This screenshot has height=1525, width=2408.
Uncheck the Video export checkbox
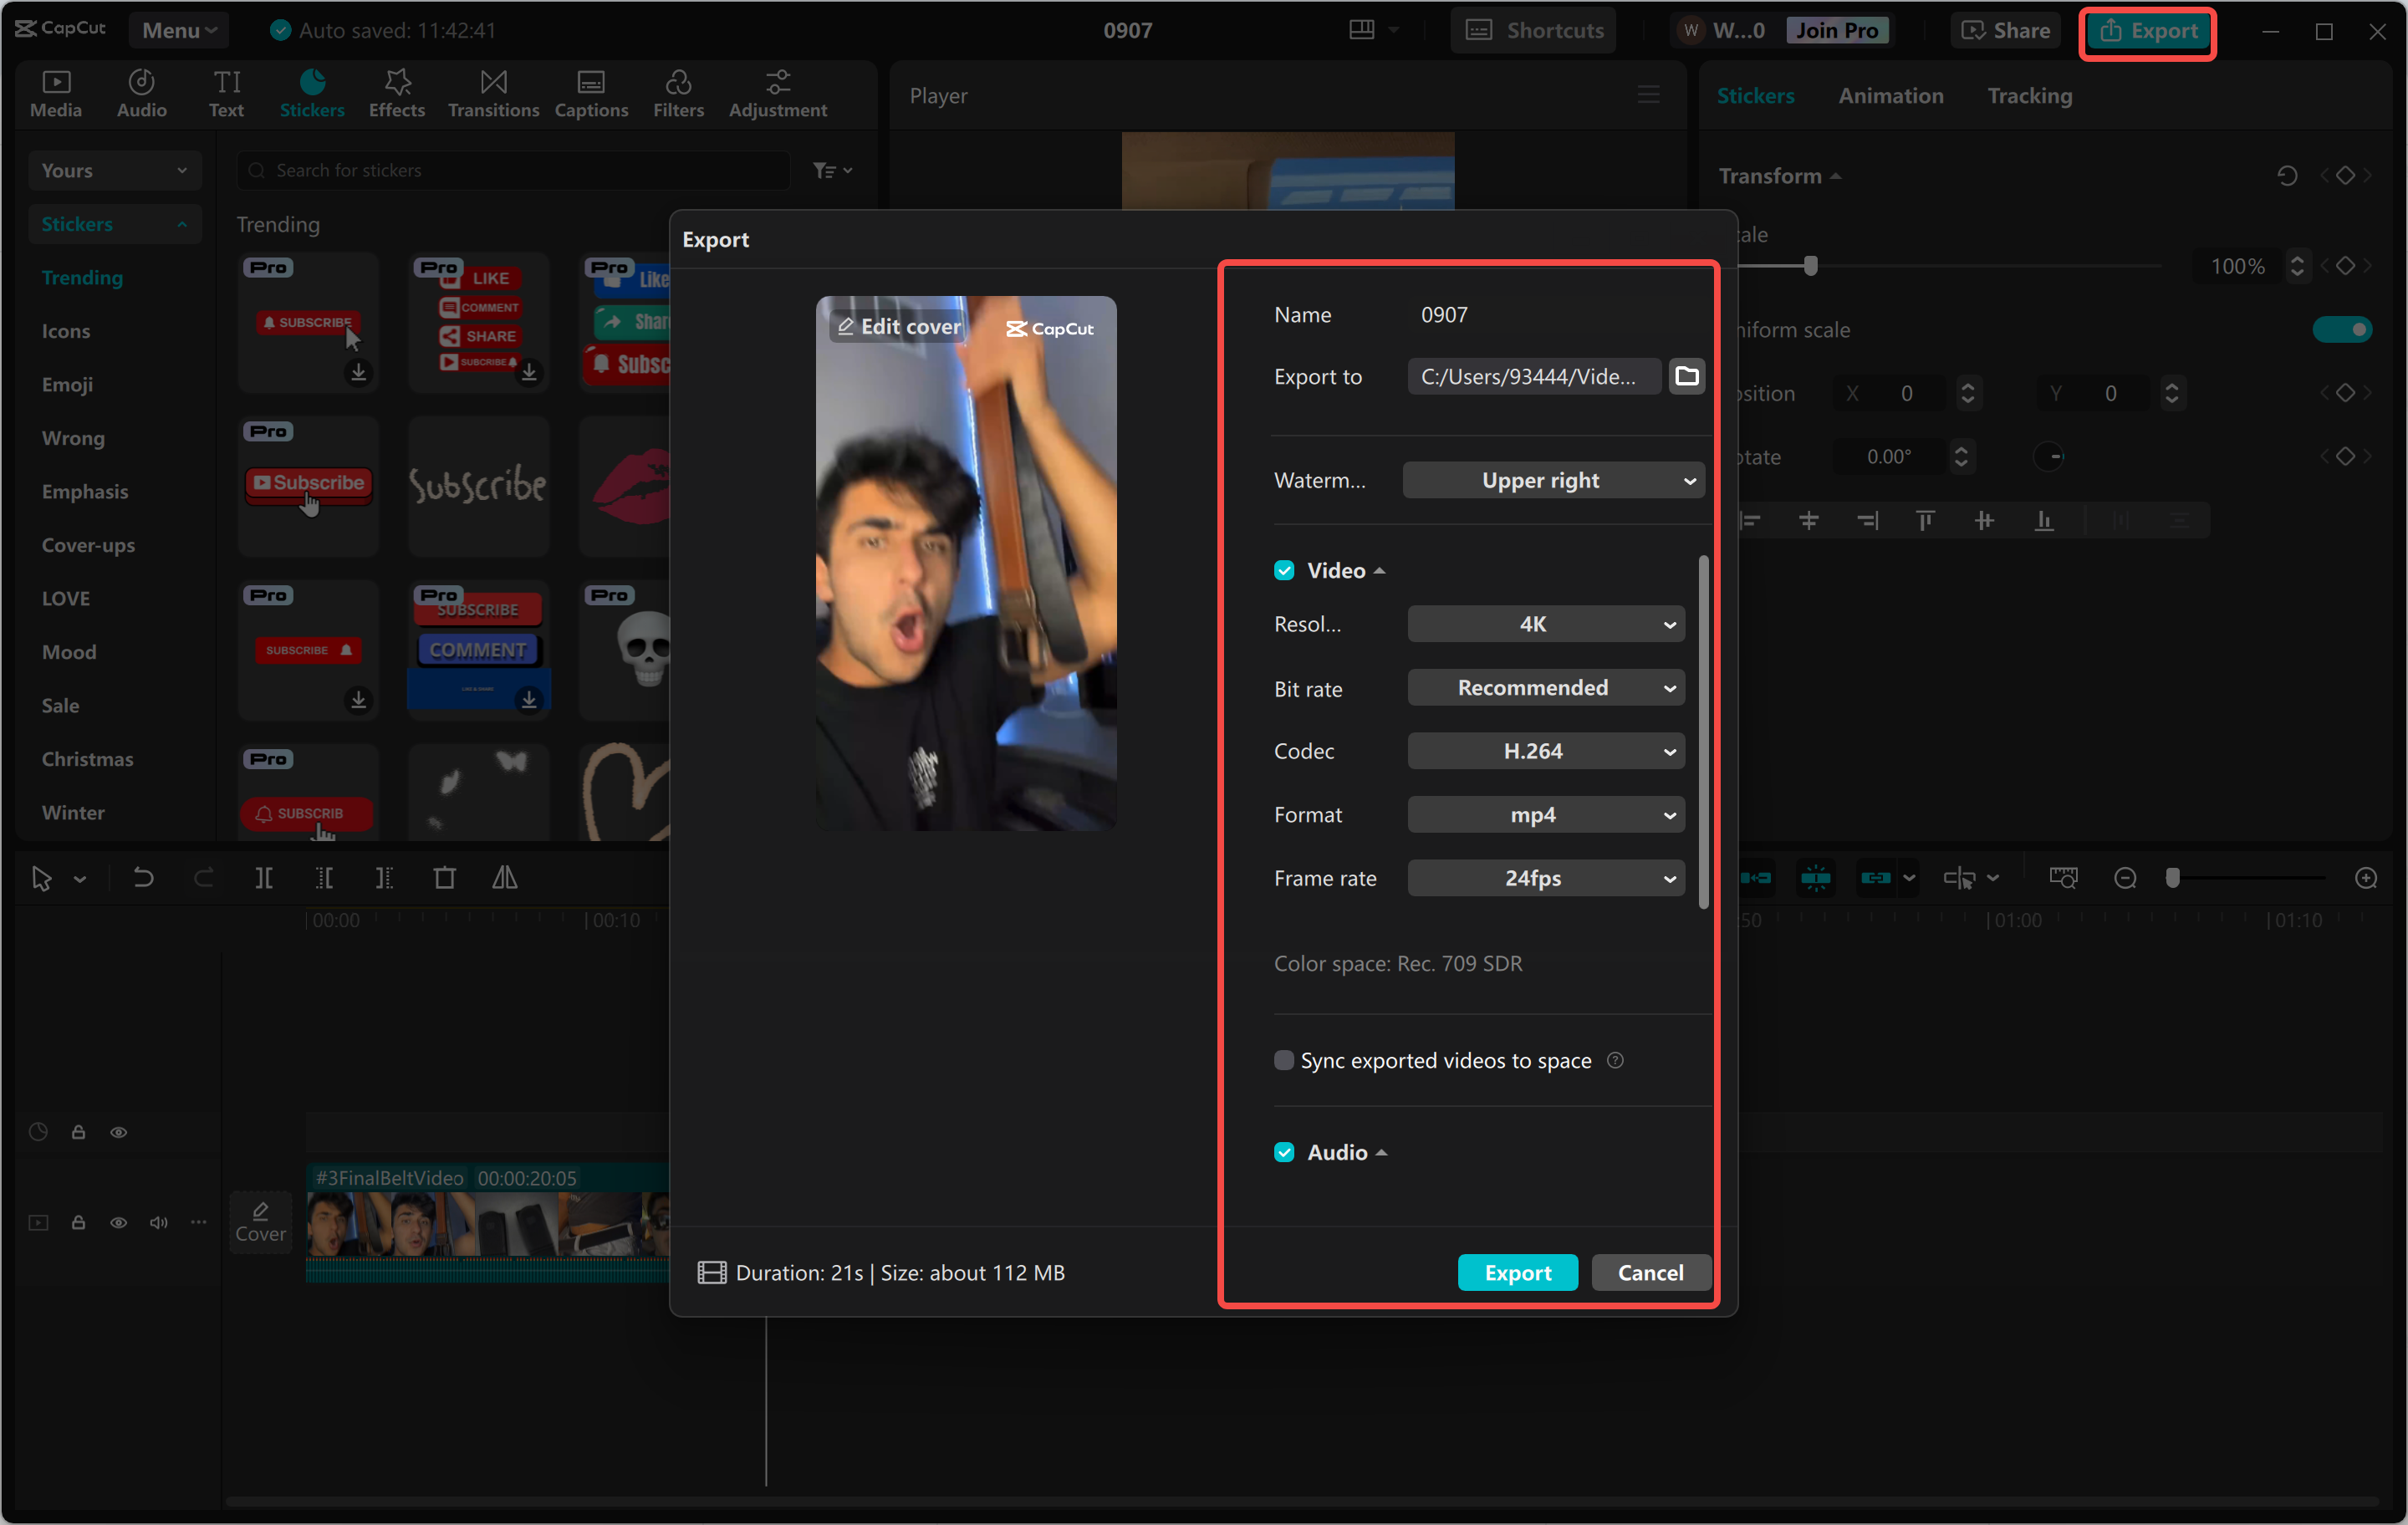1284,570
